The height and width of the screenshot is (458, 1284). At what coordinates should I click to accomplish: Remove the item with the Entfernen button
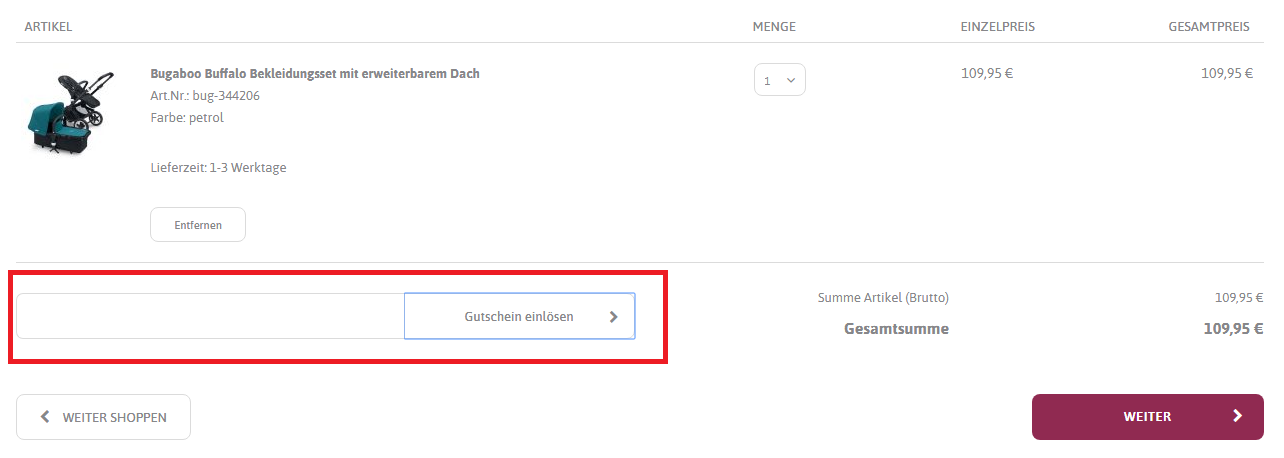click(197, 225)
